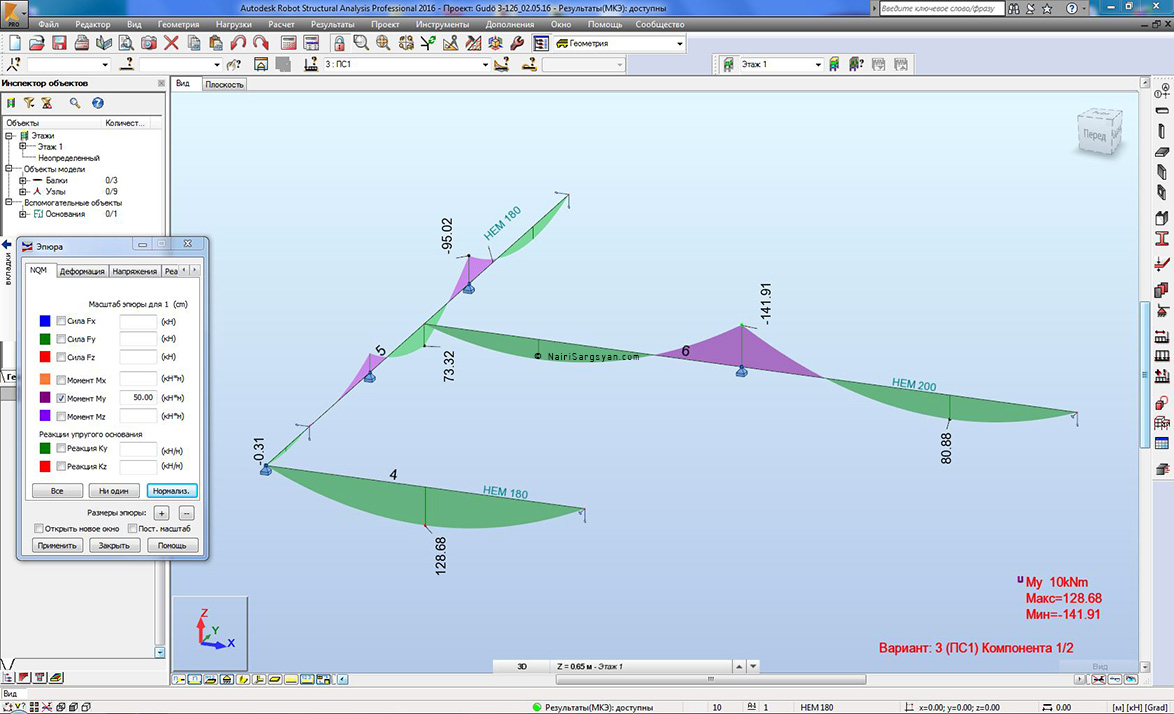Image resolution: width=1174 pixels, height=714 pixels.
Task: Collapse the Этажи tree node
Action: point(9,135)
